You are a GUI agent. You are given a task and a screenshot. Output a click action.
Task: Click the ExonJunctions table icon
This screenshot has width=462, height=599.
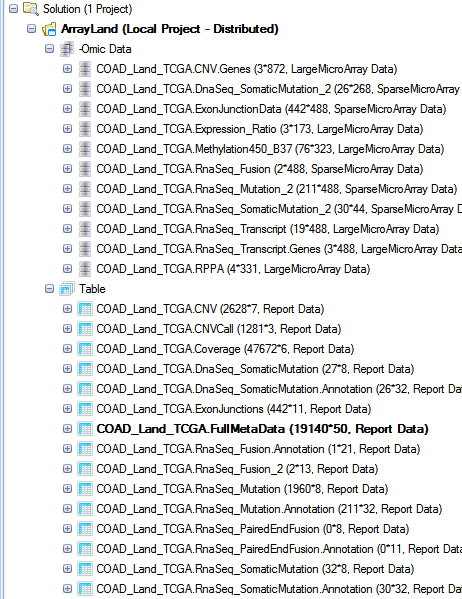(85, 409)
